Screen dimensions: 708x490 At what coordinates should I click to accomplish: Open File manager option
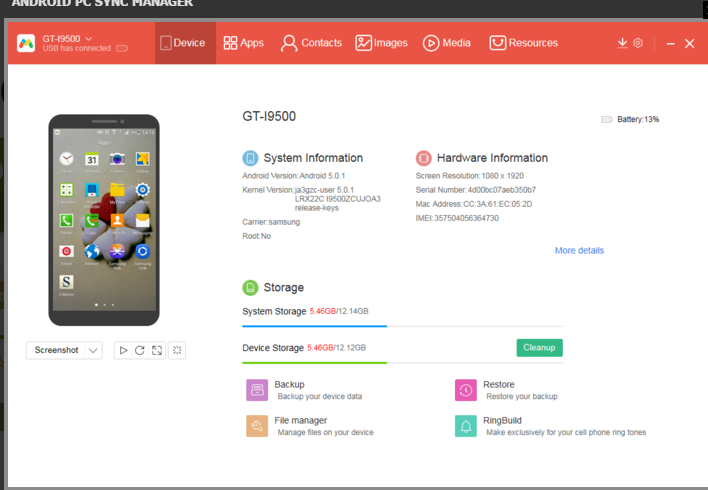tap(311, 426)
